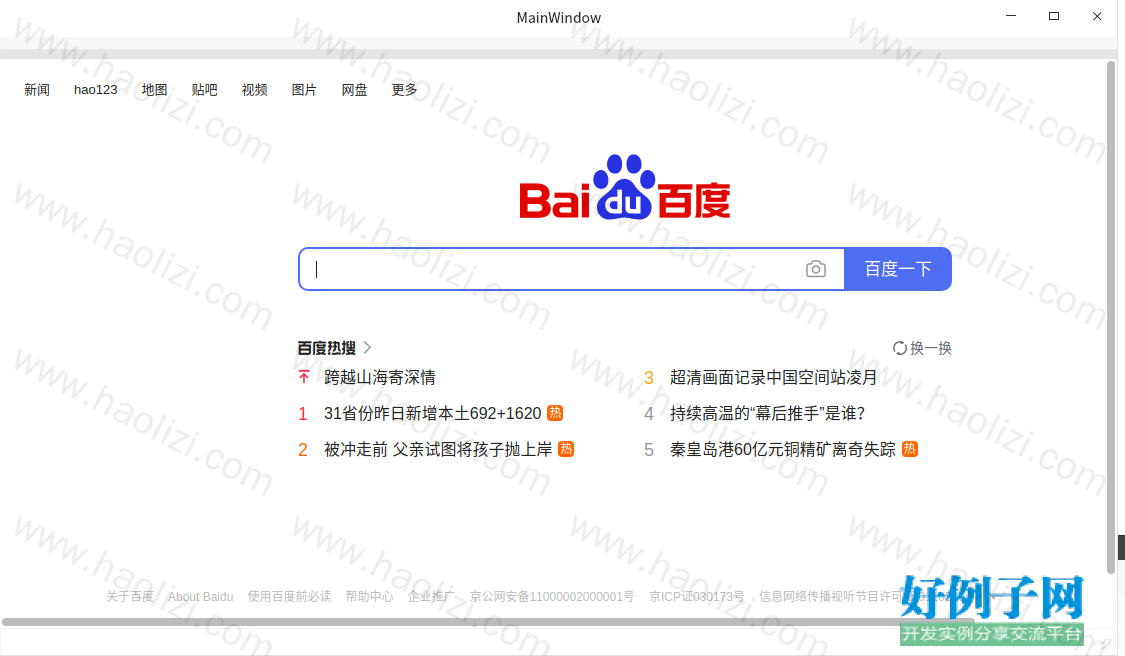This screenshot has height=656, width=1125.
Task: Click the 企业推广 footer link
Action: [x=431, y=596]
